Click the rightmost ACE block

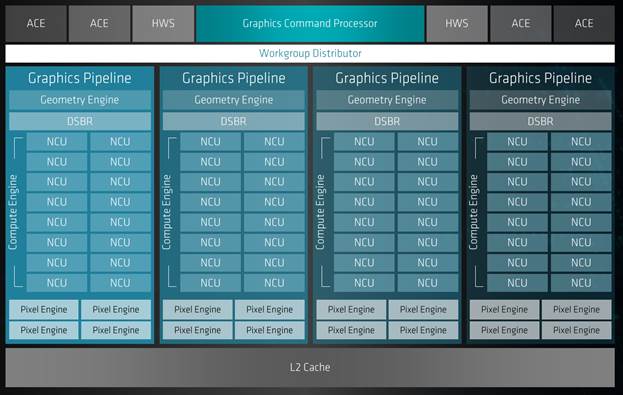(584, 23)
